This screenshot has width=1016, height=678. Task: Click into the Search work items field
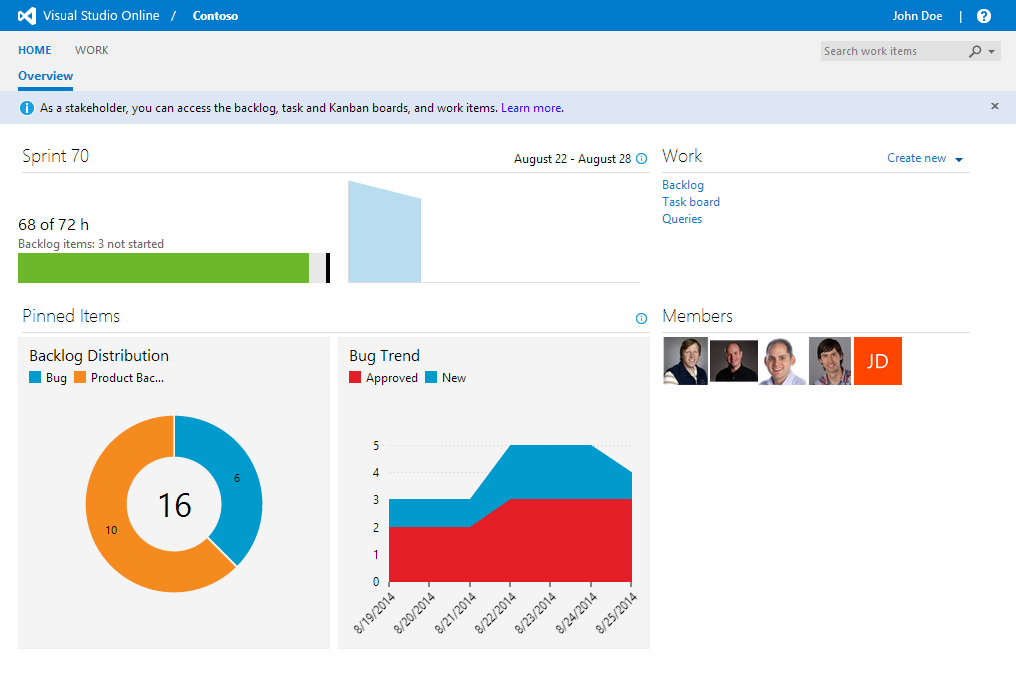pos(890,51)
